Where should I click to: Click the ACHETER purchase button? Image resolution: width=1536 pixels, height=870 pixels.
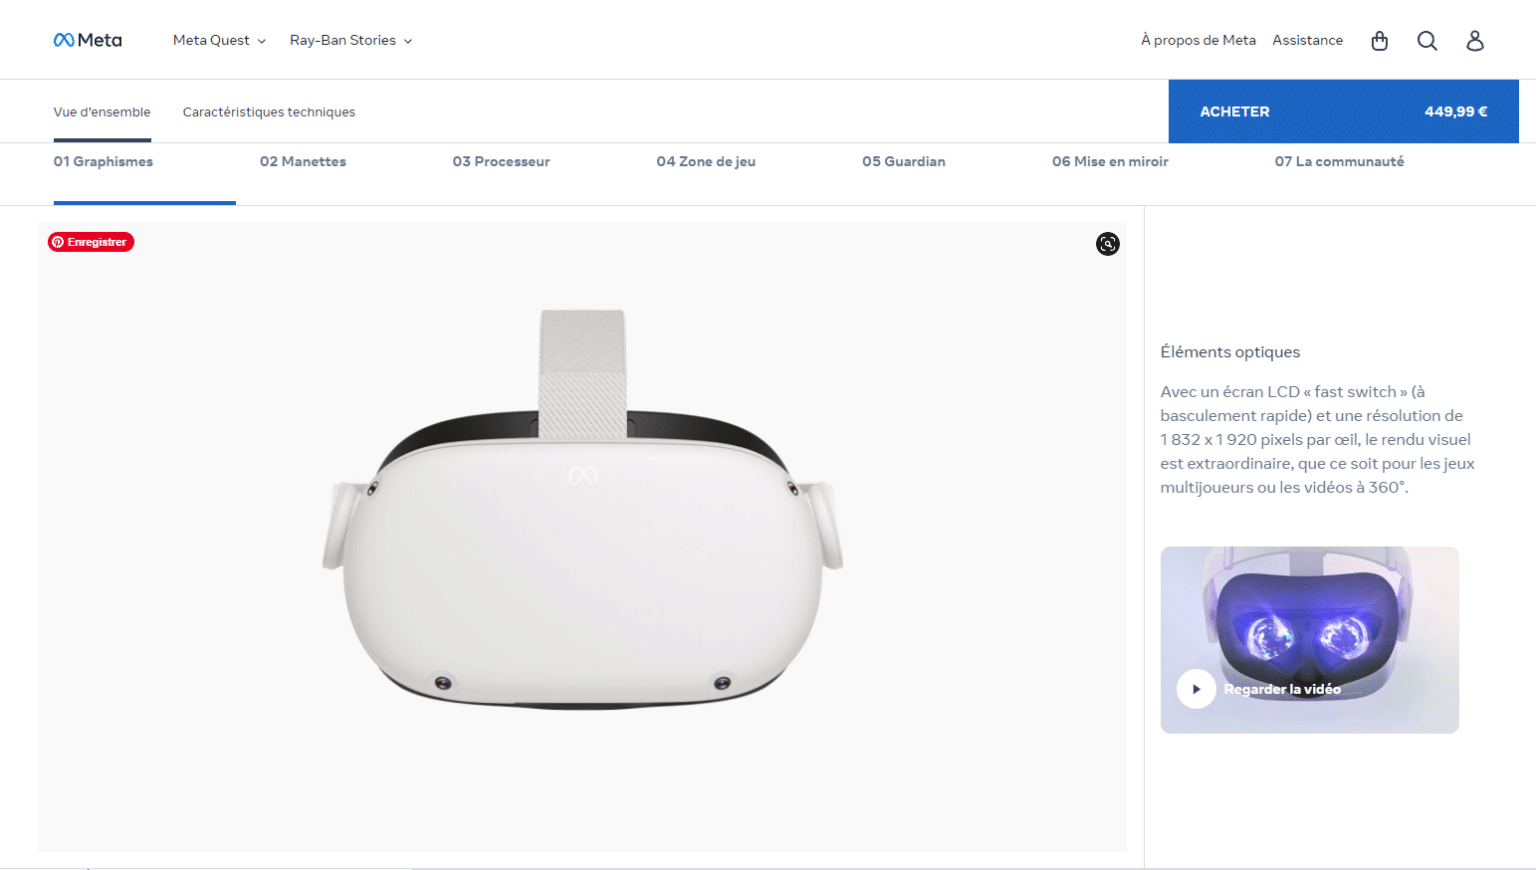pos(1343,111)
